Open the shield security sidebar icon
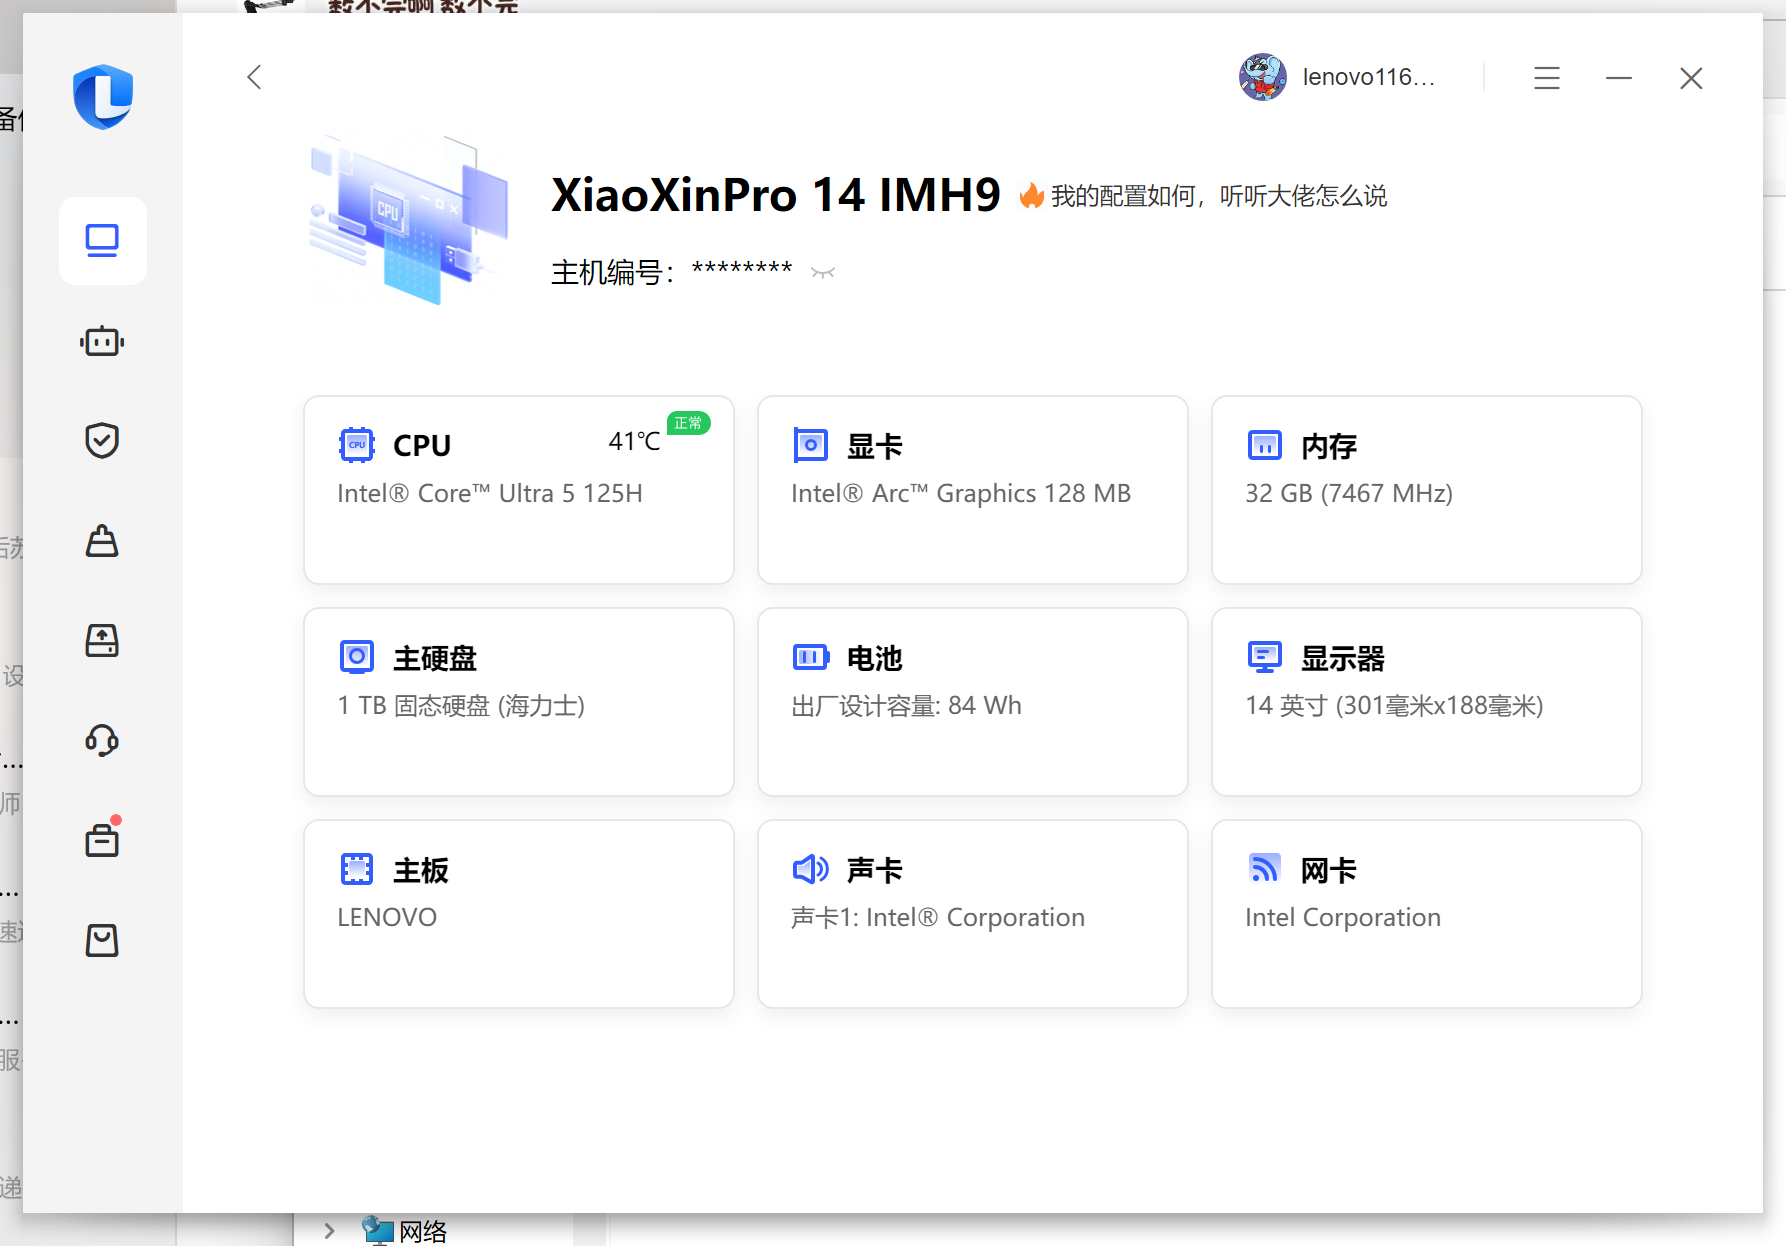Image resolution: width=1786 pixels, height=1246 pixels. 102,440
